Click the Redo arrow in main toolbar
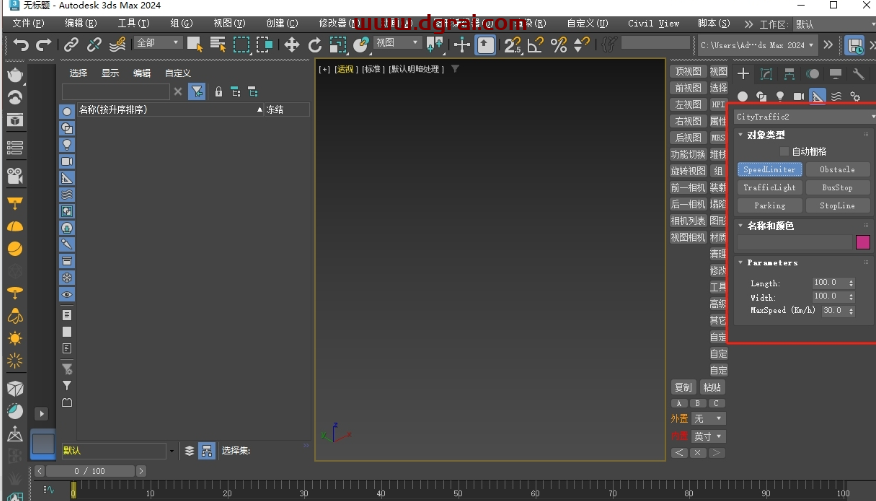 click(43, 45)
